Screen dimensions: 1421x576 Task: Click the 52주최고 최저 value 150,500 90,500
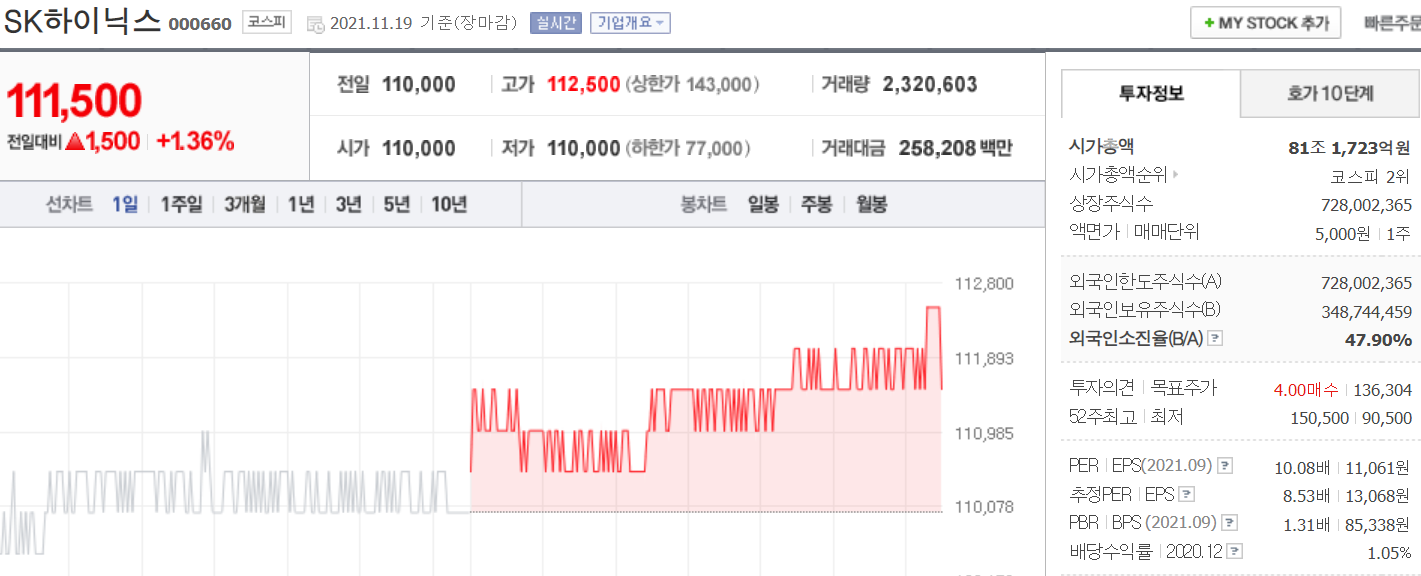click(1351, 418)
